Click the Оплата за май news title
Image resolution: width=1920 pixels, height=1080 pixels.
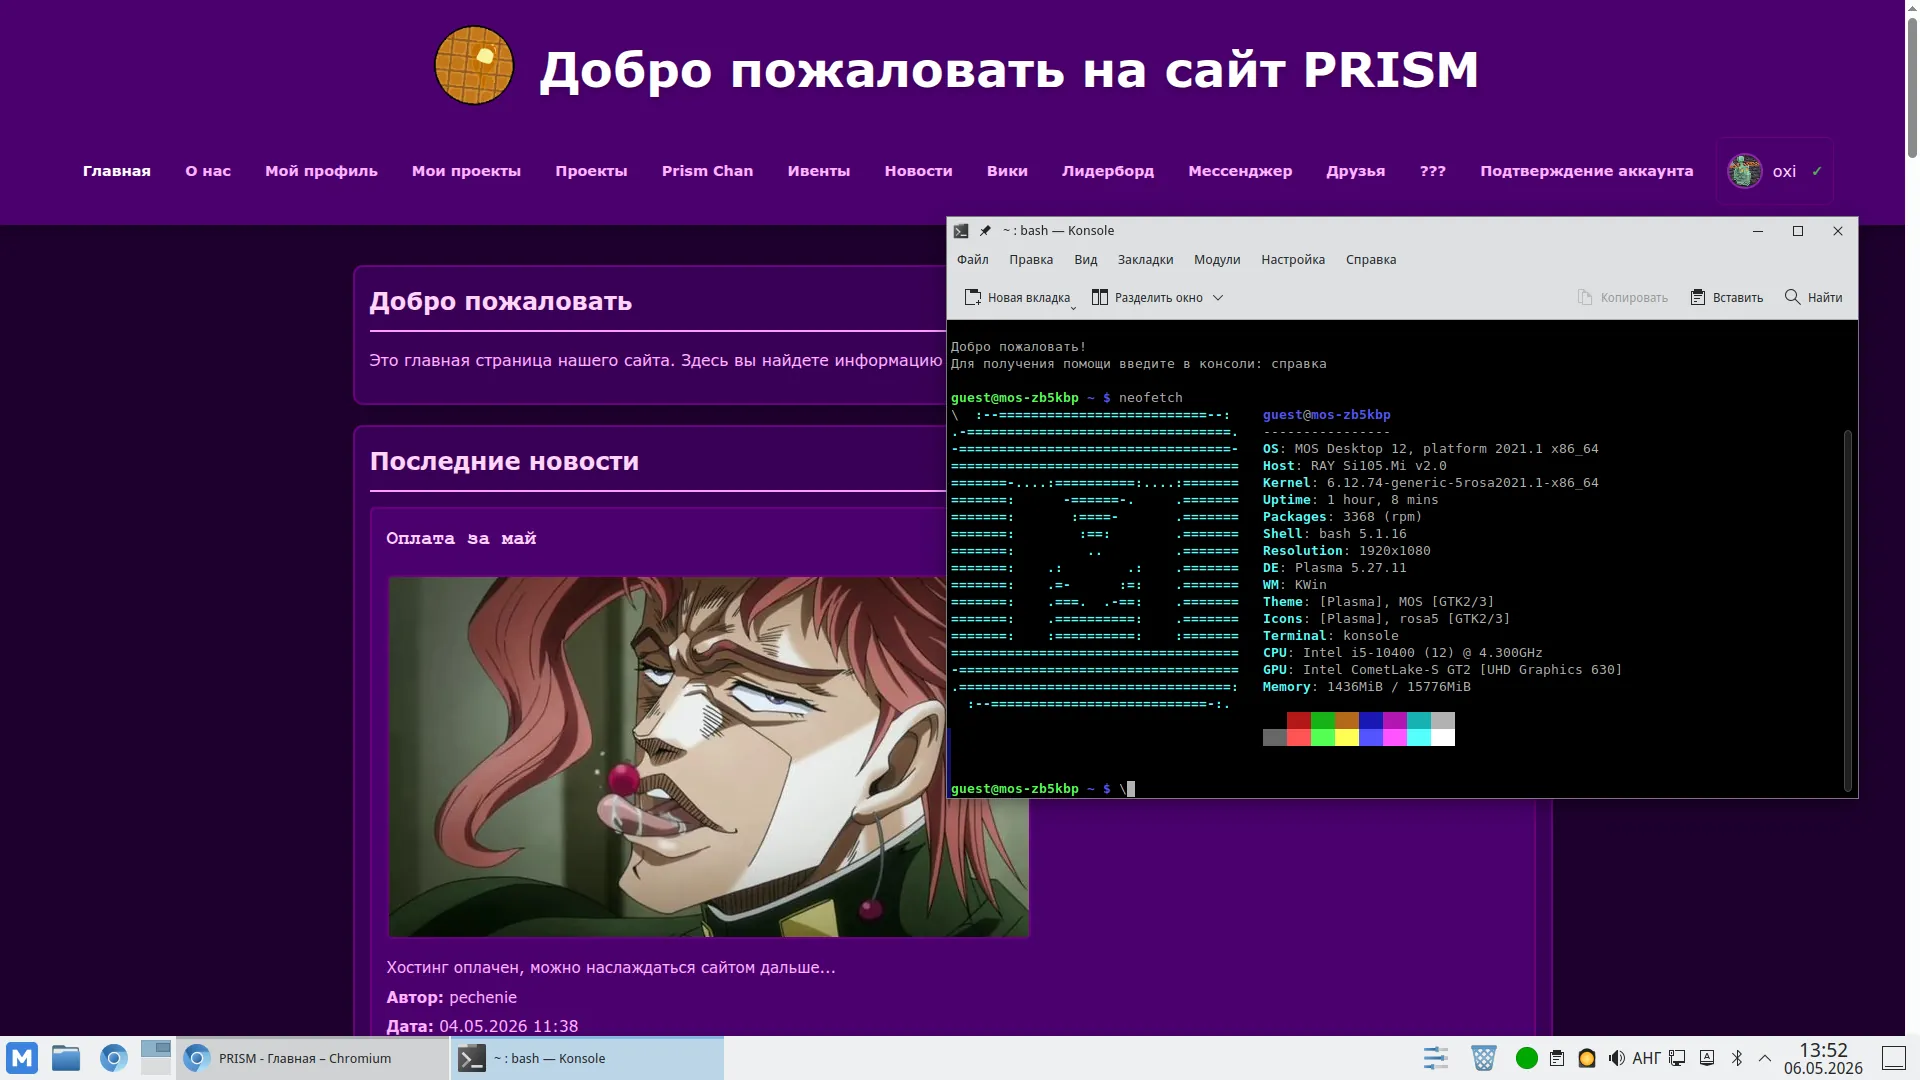click(x=461, y=538)
